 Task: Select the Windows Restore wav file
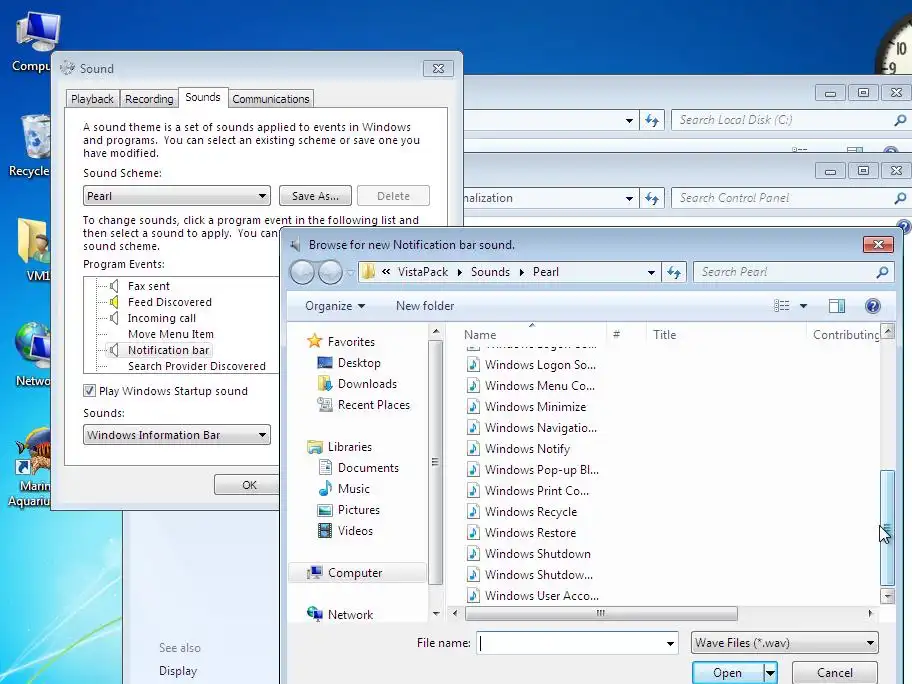click(521, 533)
